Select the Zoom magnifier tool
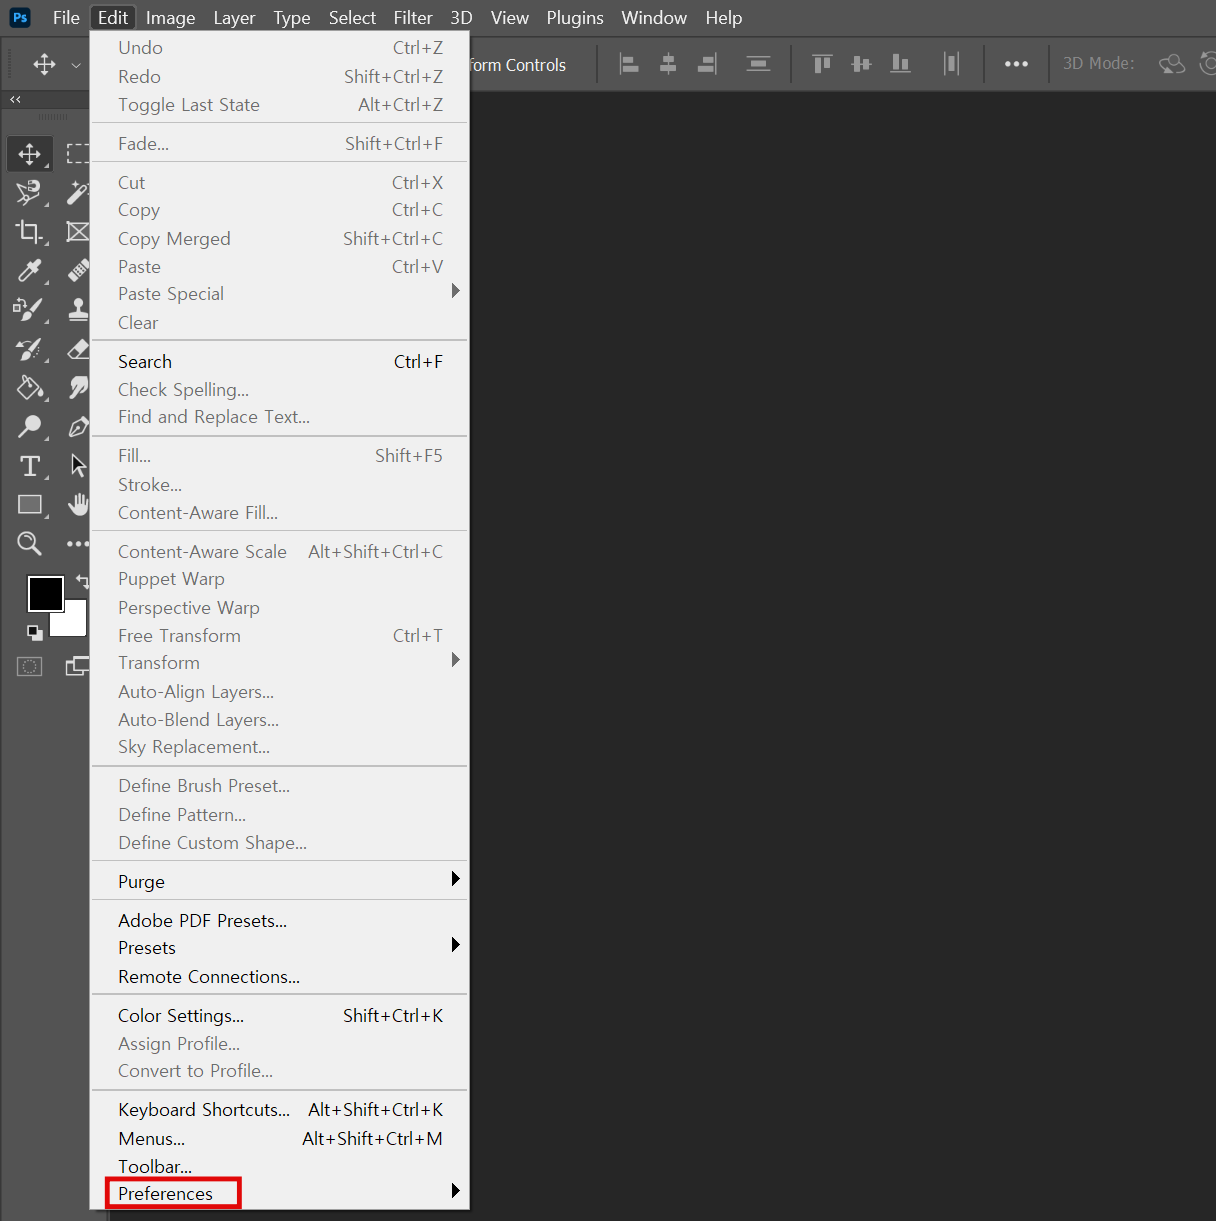The height and width of the screenshot is (1221, 1216). (x=29, y=543)
